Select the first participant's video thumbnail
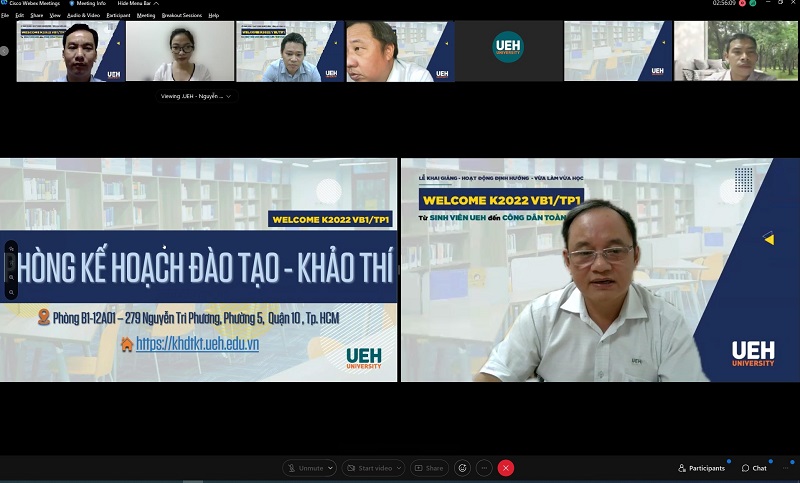800x483 pixels. coord(71,51)
